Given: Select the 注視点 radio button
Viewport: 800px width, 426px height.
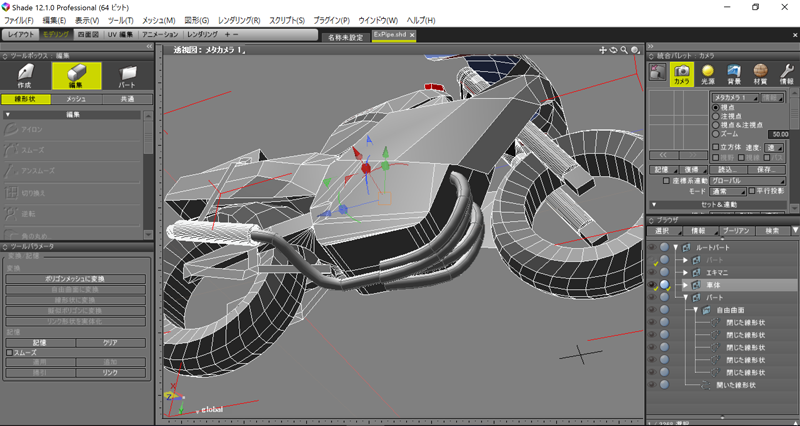Looking at the screenshot, I should (x=715, y=116).
